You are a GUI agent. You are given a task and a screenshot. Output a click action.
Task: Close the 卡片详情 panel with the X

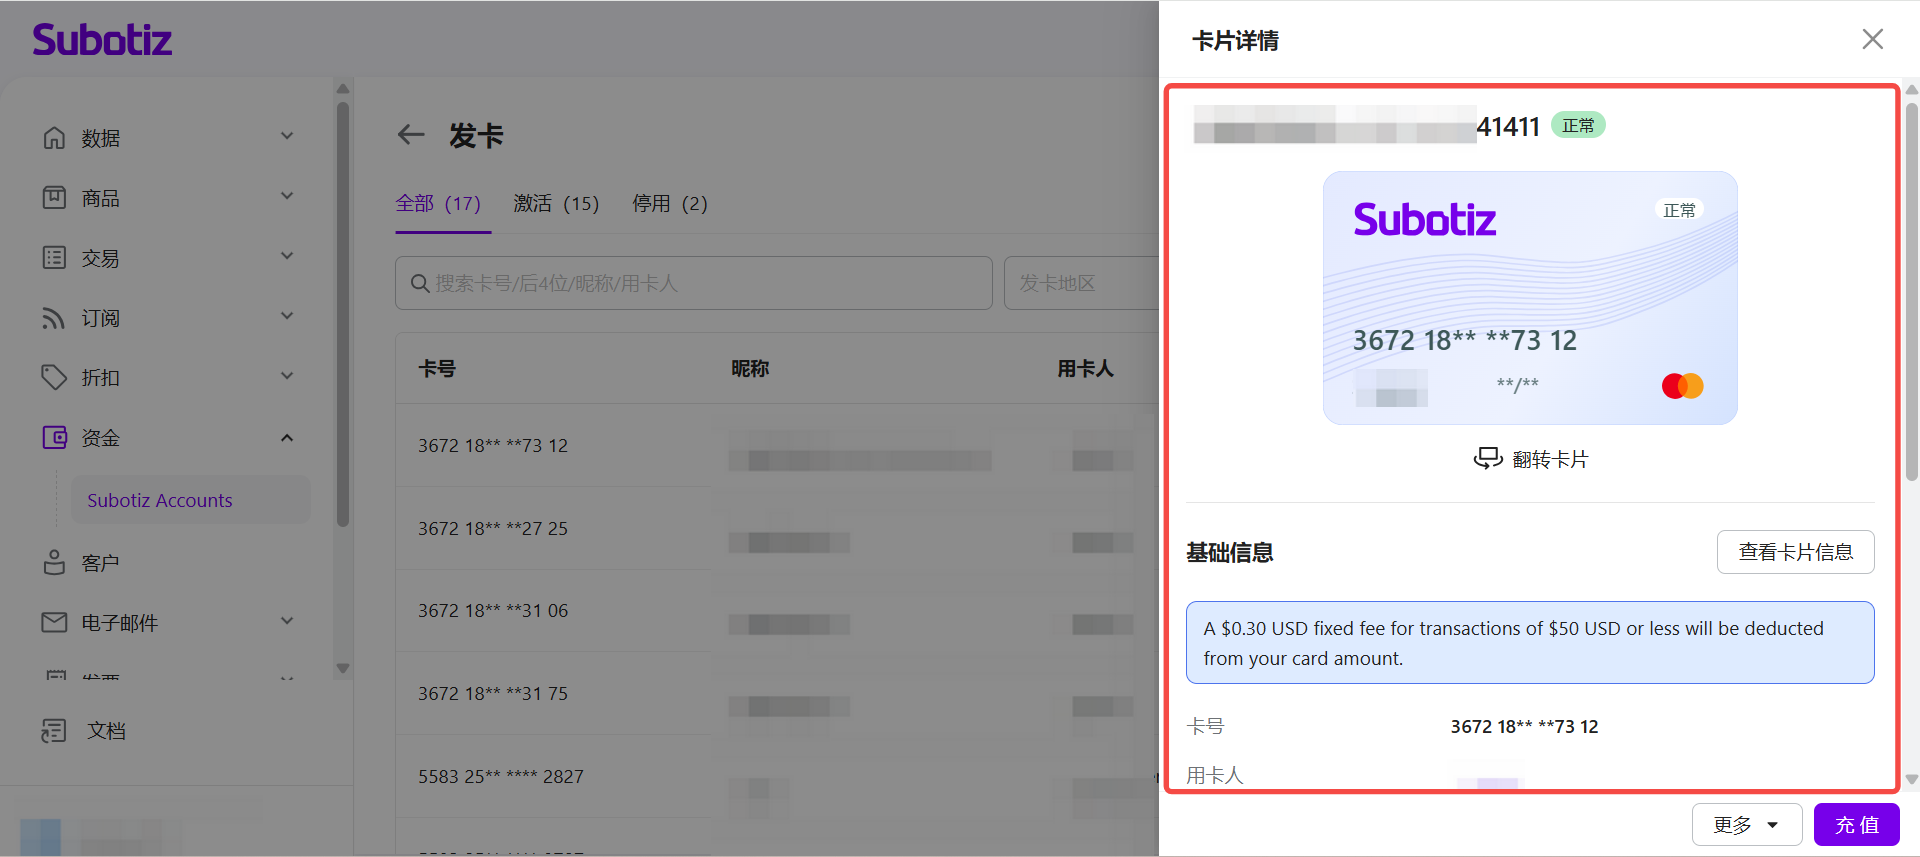click(1872, 39)
